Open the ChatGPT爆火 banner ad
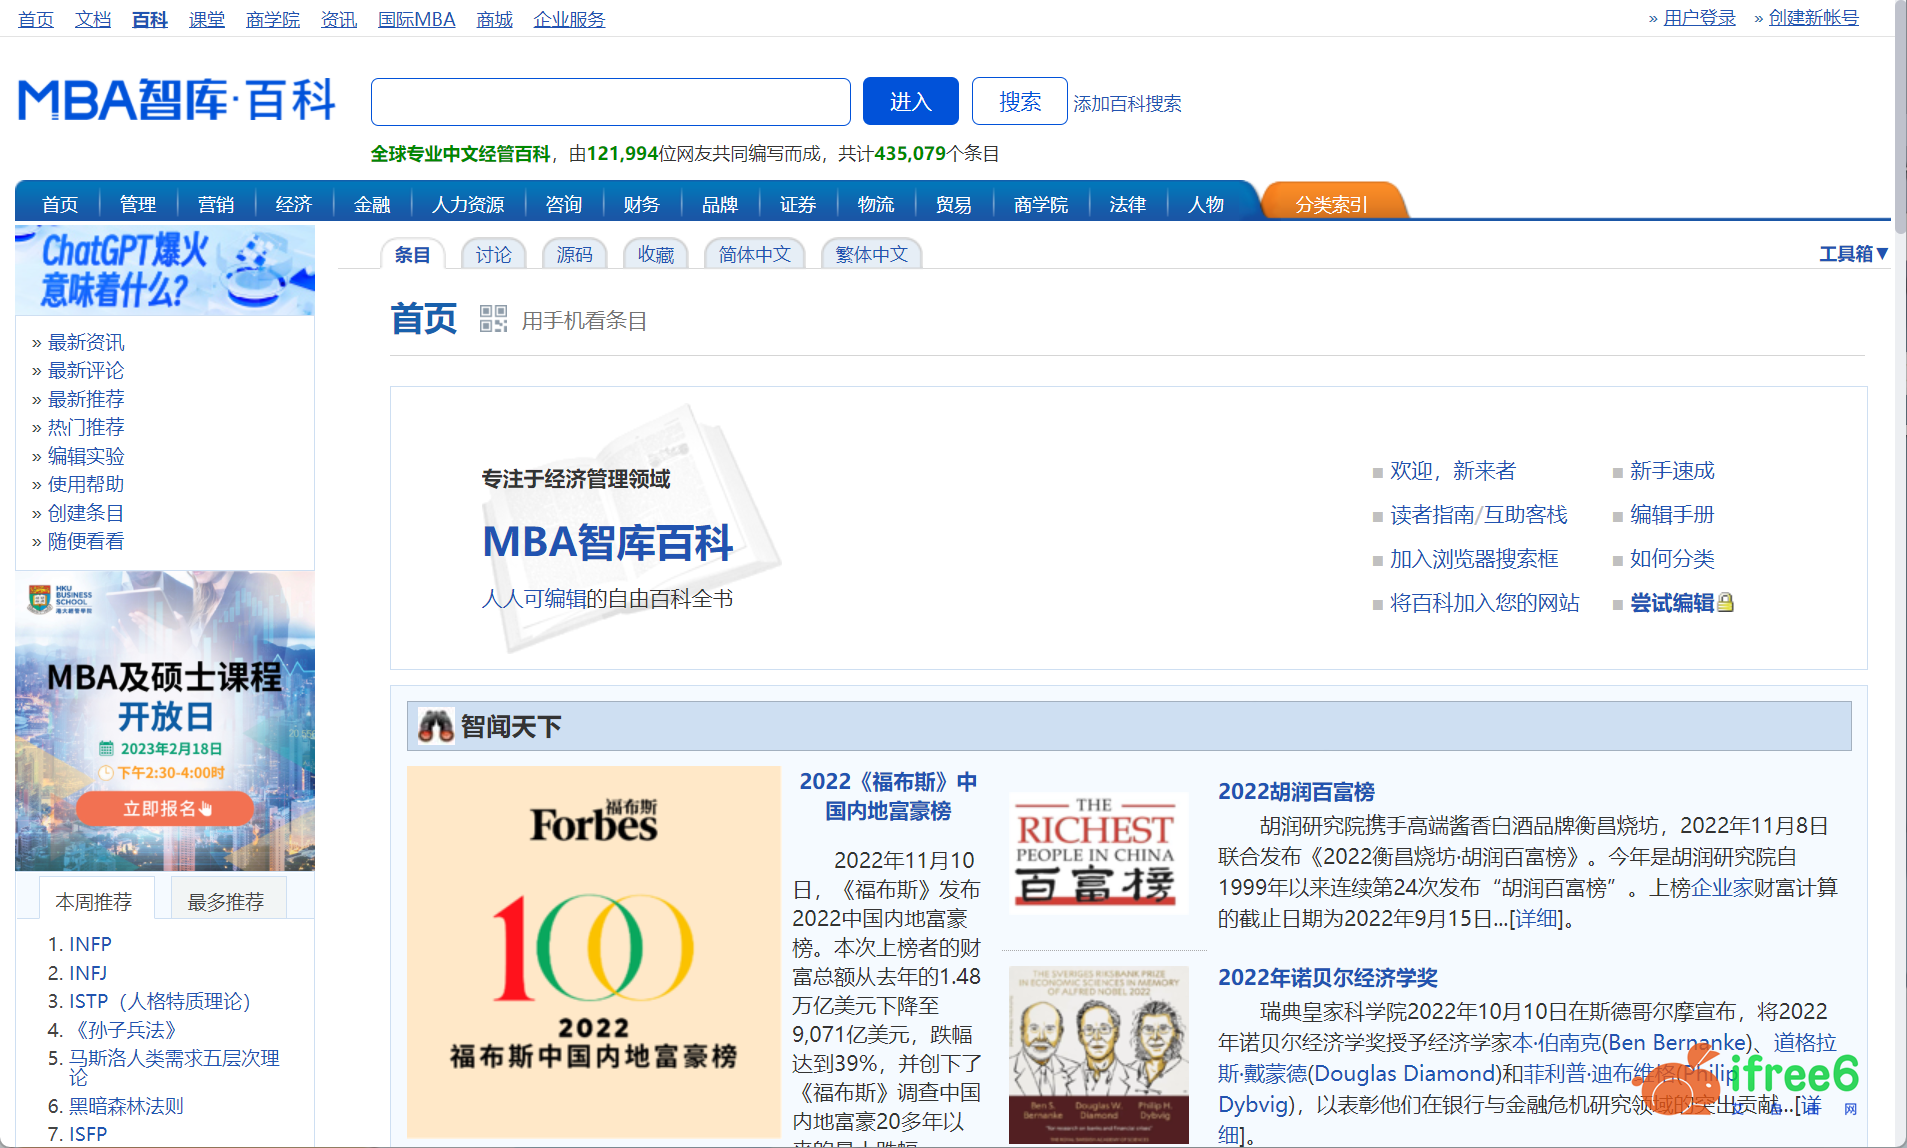This screenshot has width=1907, height=1148. (x=165, y=270)
